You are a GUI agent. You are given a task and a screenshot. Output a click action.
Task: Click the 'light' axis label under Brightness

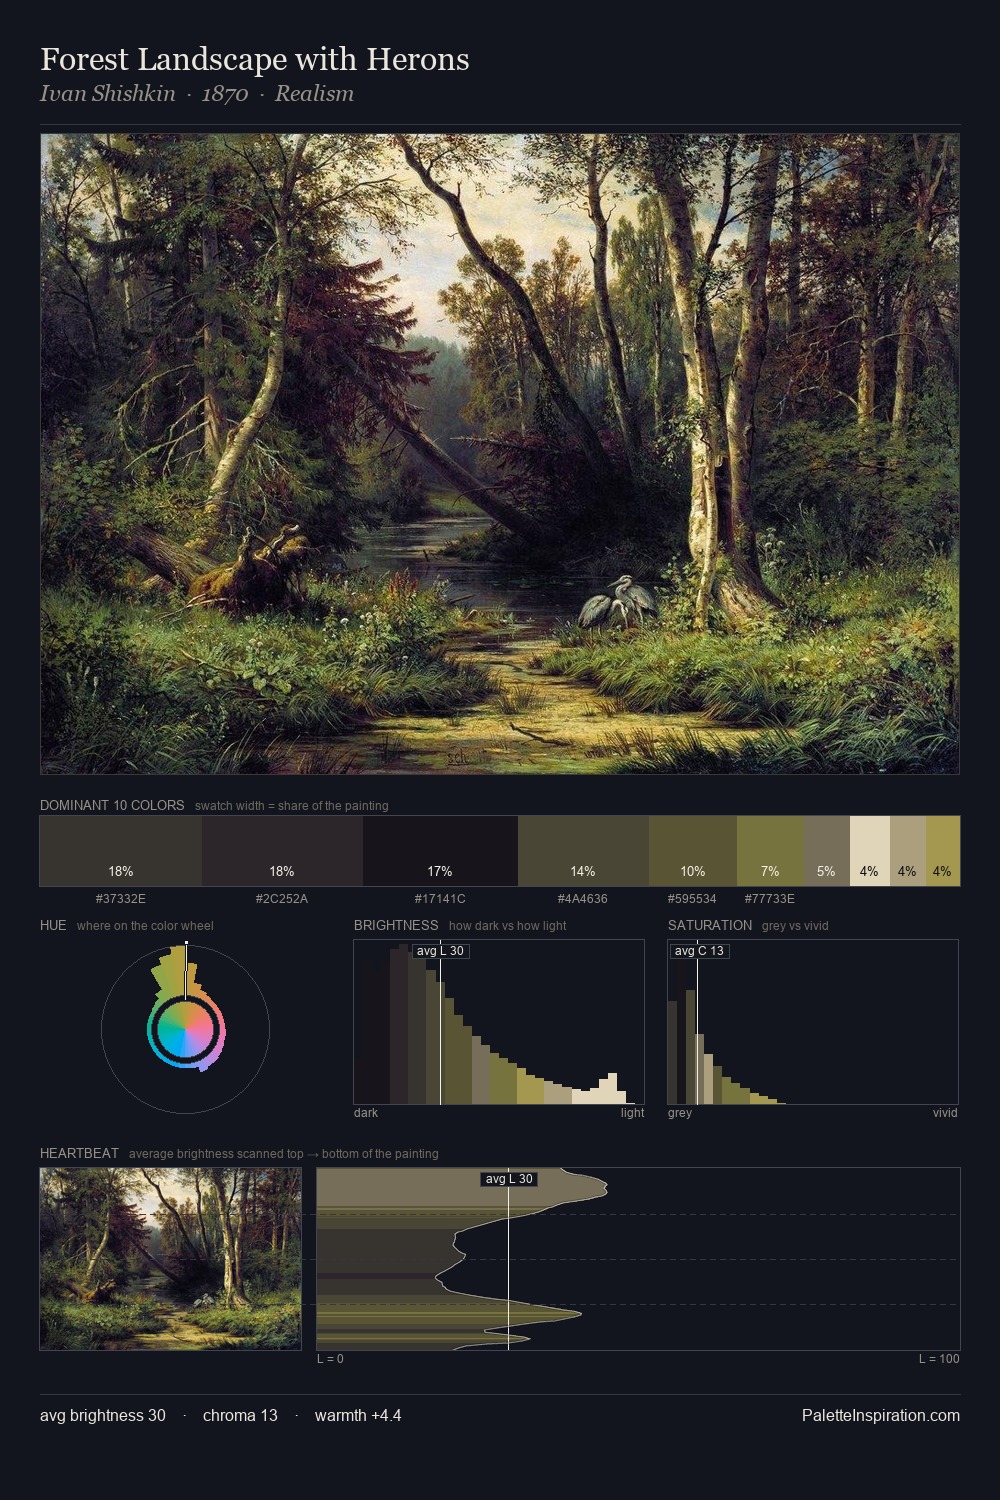(632, 1113)
